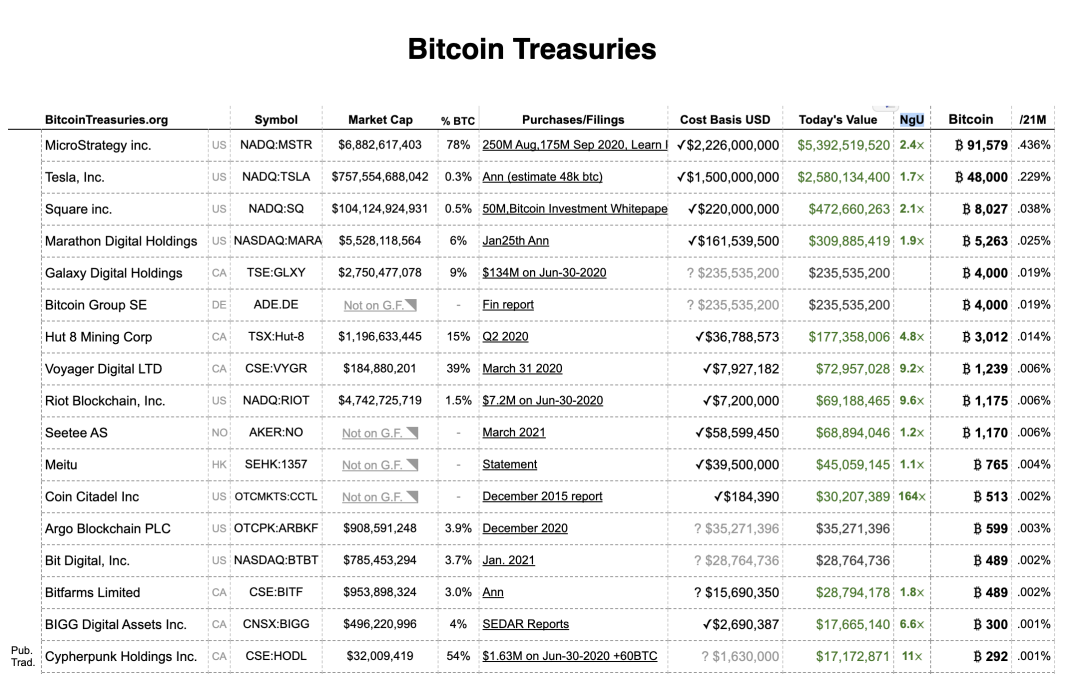Image resolution: width=1080 pixels, height=674 pixels.
Task: Open the dropdown arrow in Bitcoin Group SE's market cap cell
Action: click(413, 305)
